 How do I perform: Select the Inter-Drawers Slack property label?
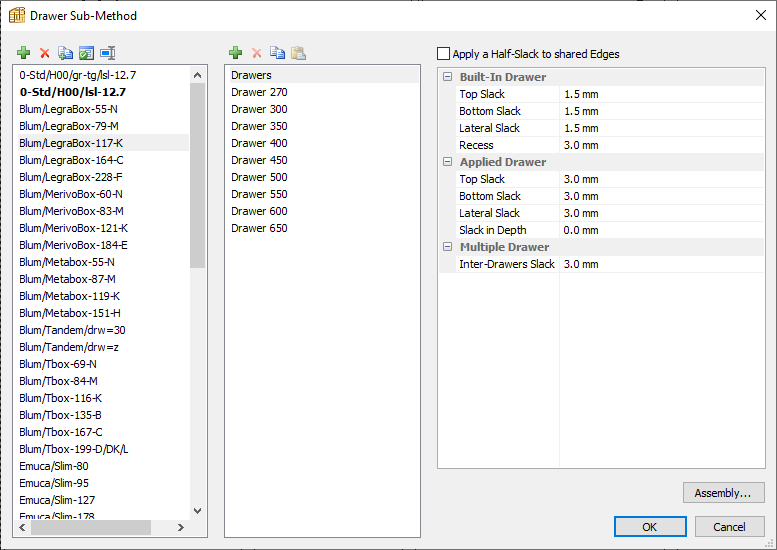[507, 264]
